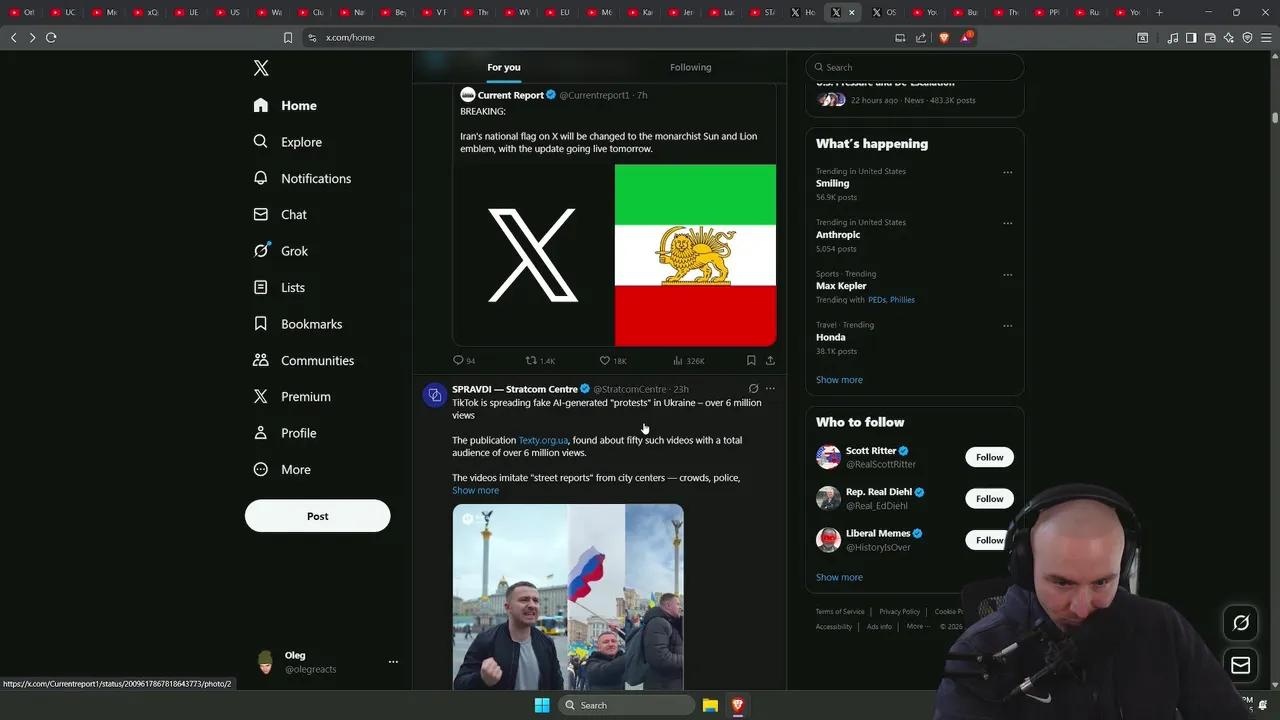Like the Current Report post
Image resolution: width=1280 pixels, height=720 pixels.
(x=604, y=360)
